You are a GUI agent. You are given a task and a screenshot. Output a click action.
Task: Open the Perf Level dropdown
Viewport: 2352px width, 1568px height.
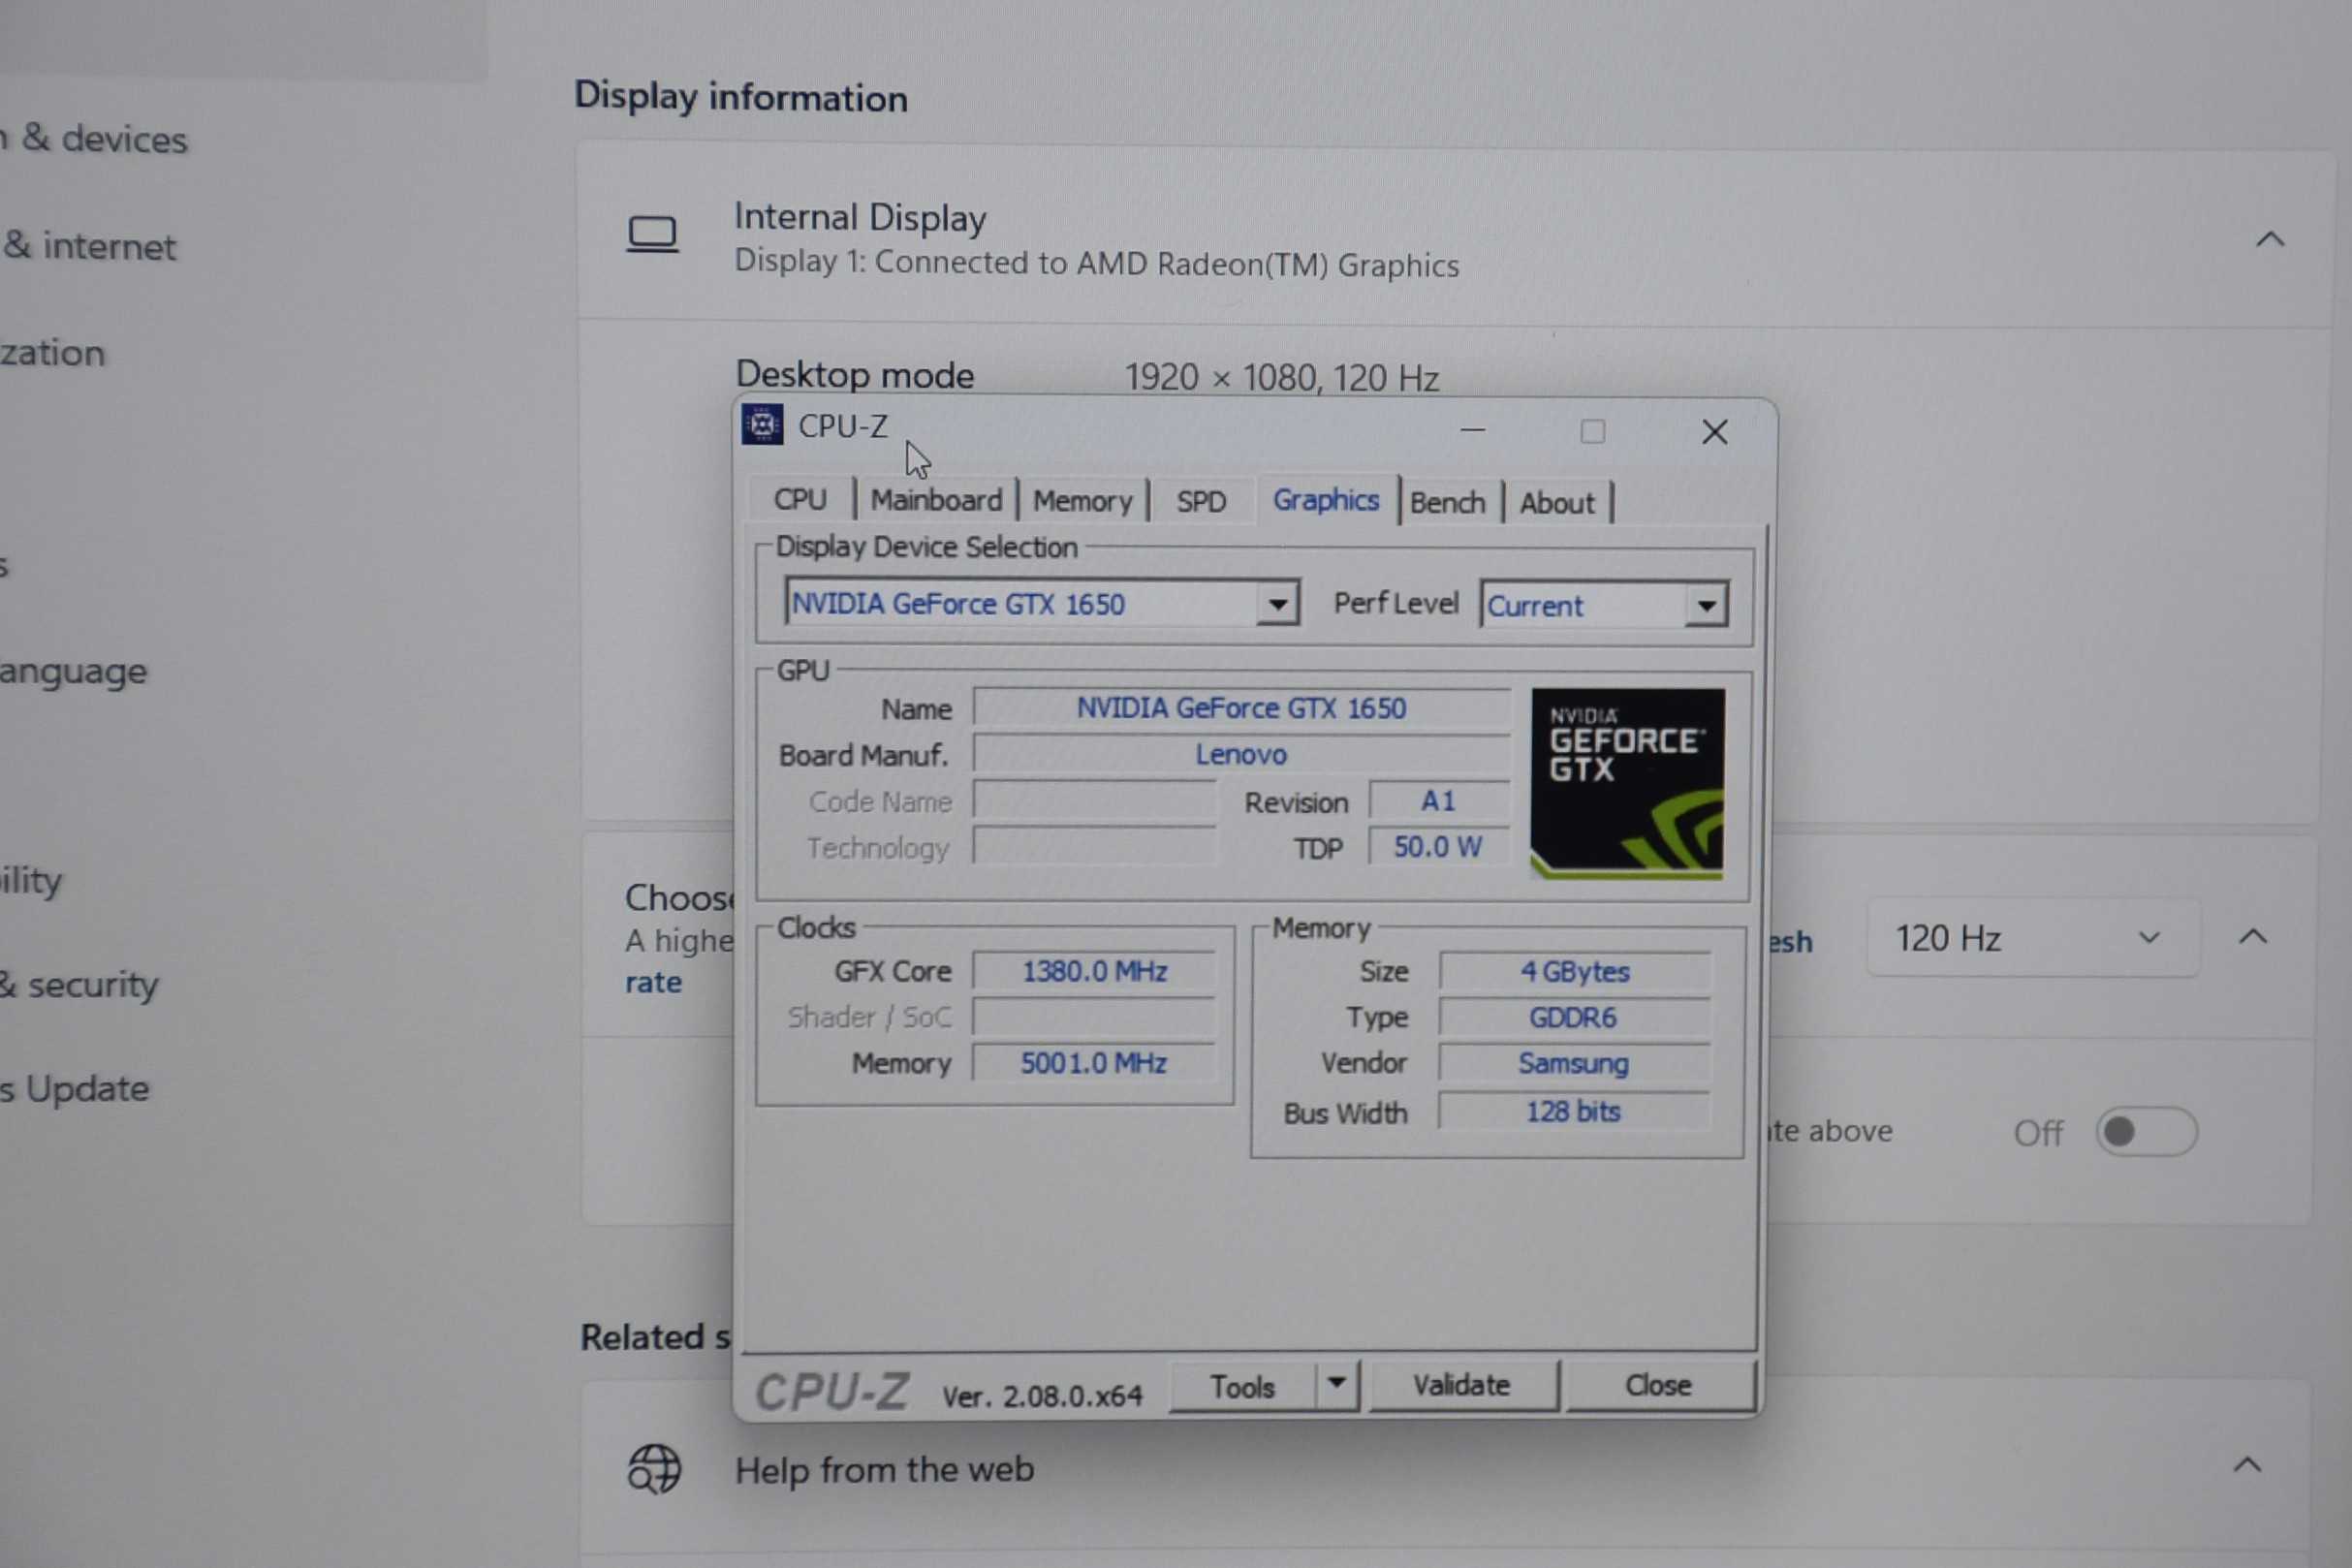1706,605
